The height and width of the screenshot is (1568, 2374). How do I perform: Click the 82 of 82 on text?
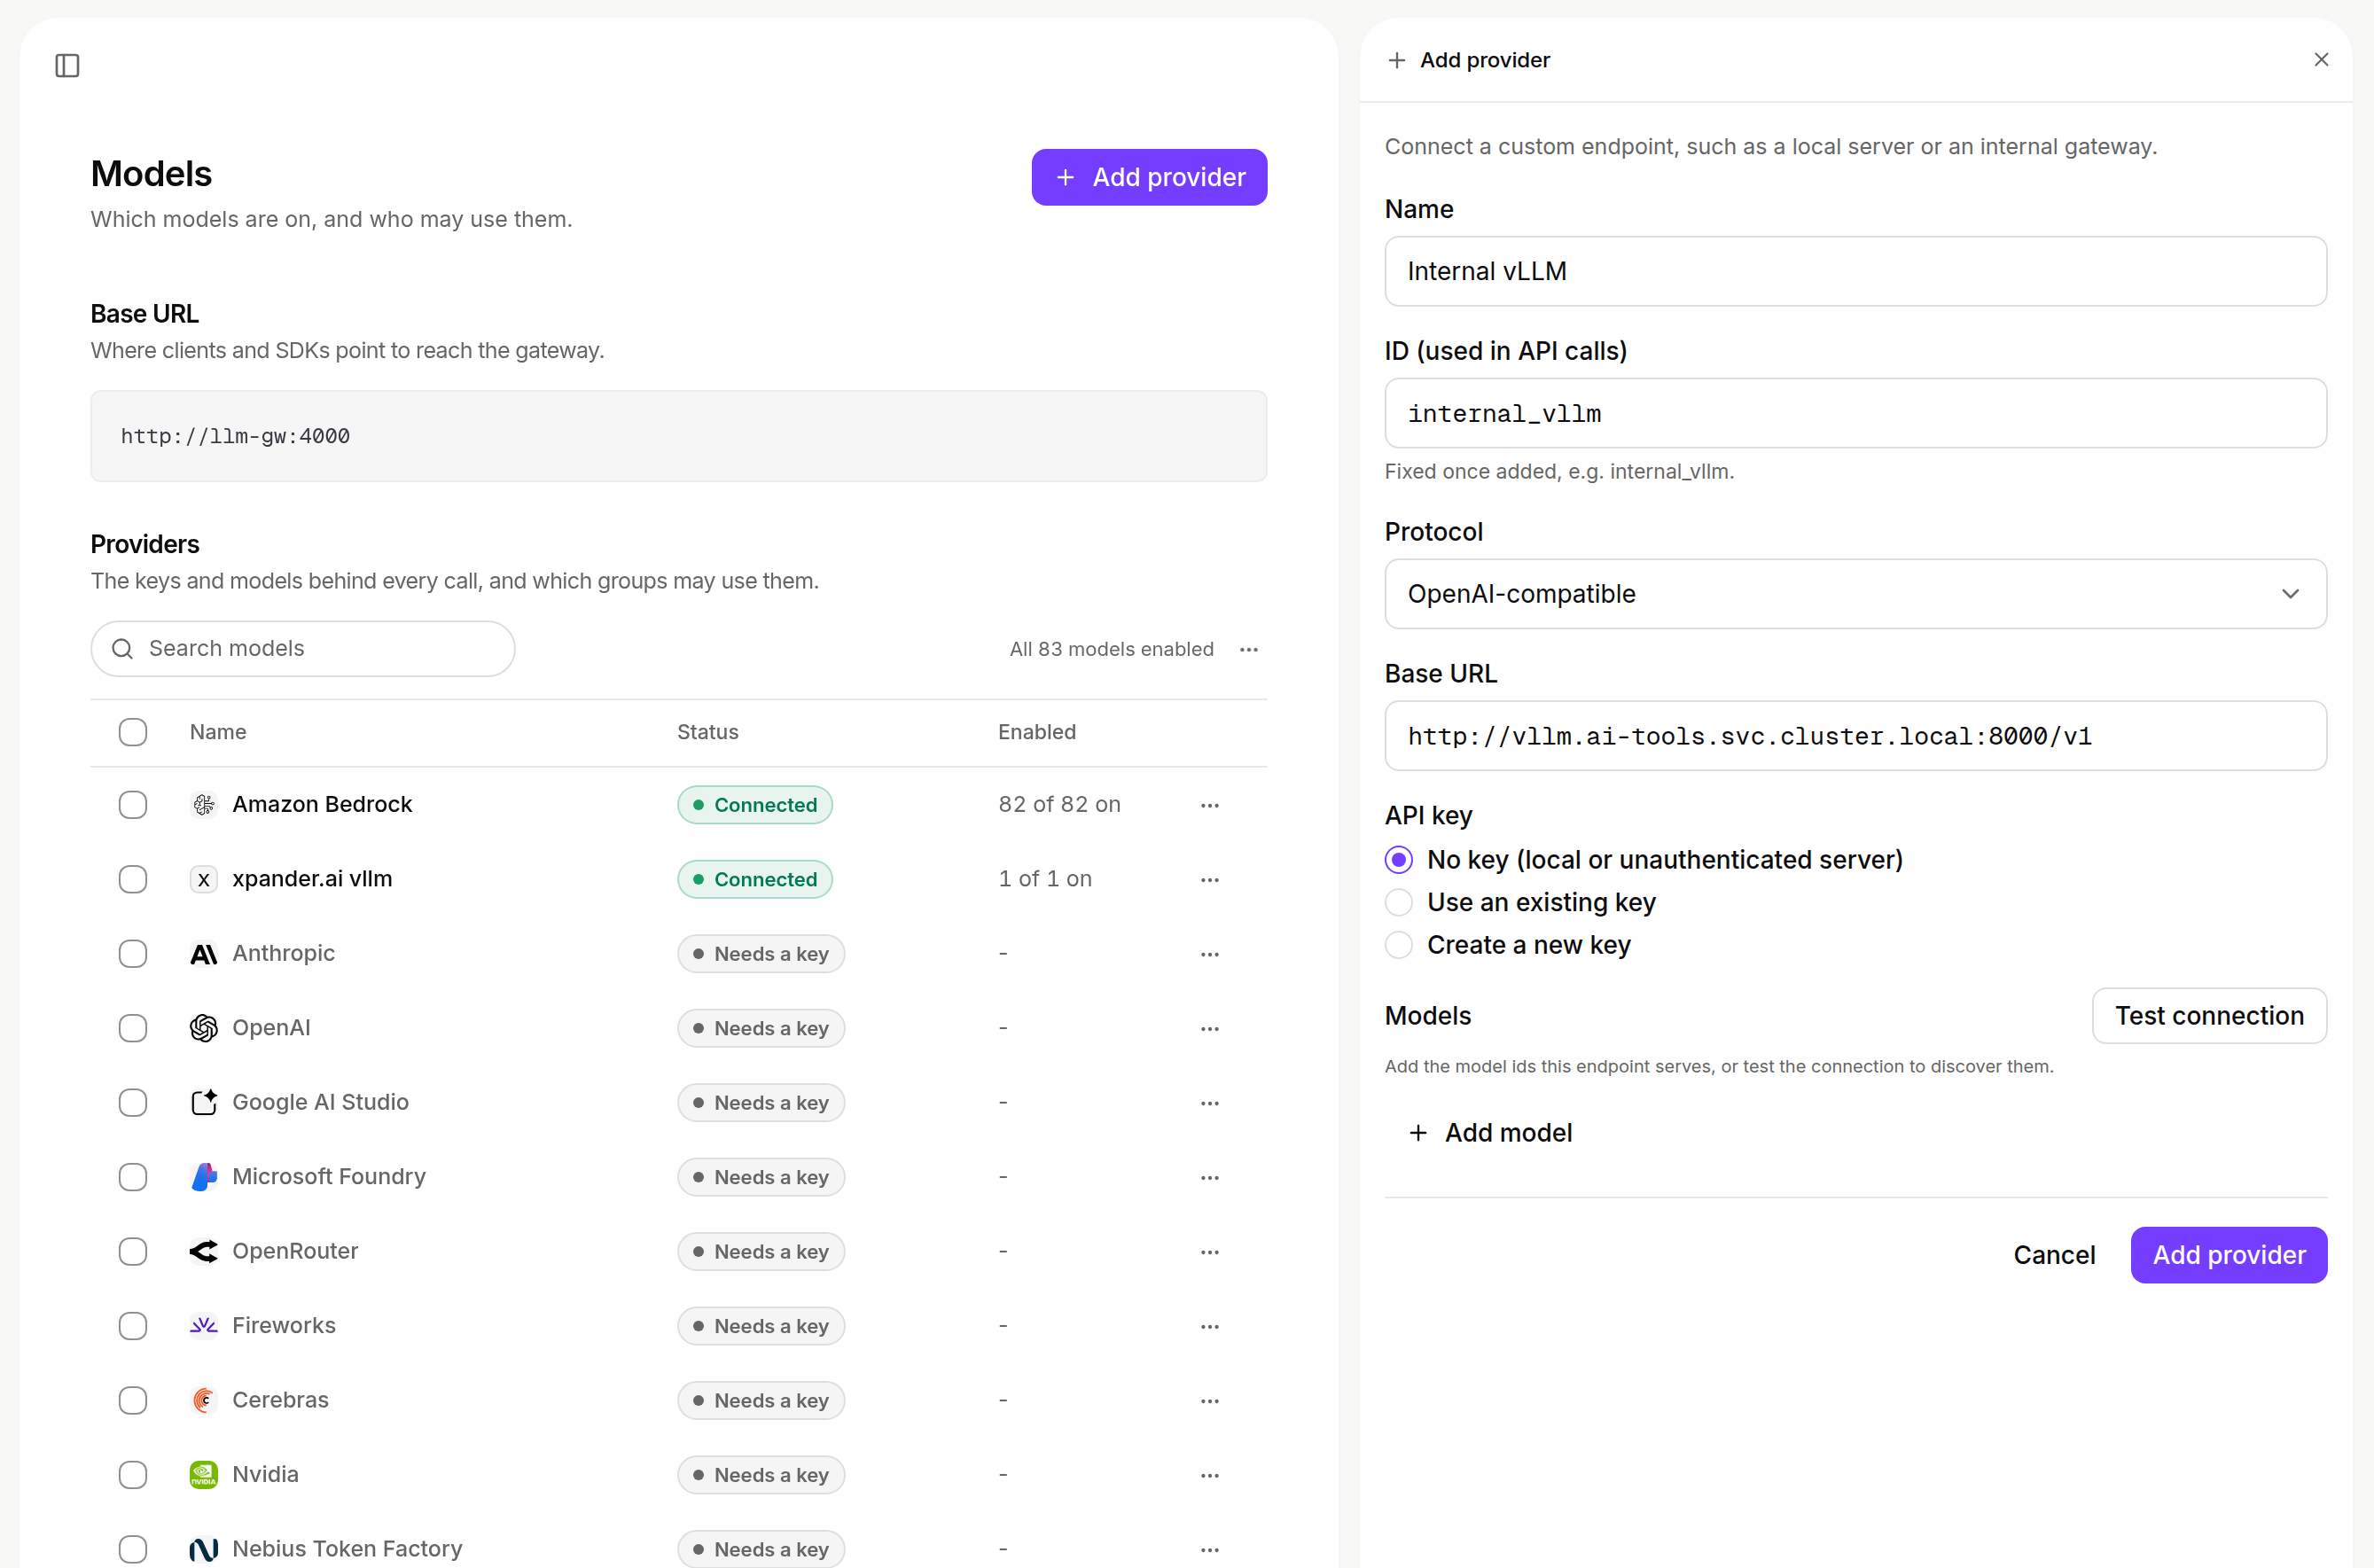pyautogui.click(x=1059, y=805)
